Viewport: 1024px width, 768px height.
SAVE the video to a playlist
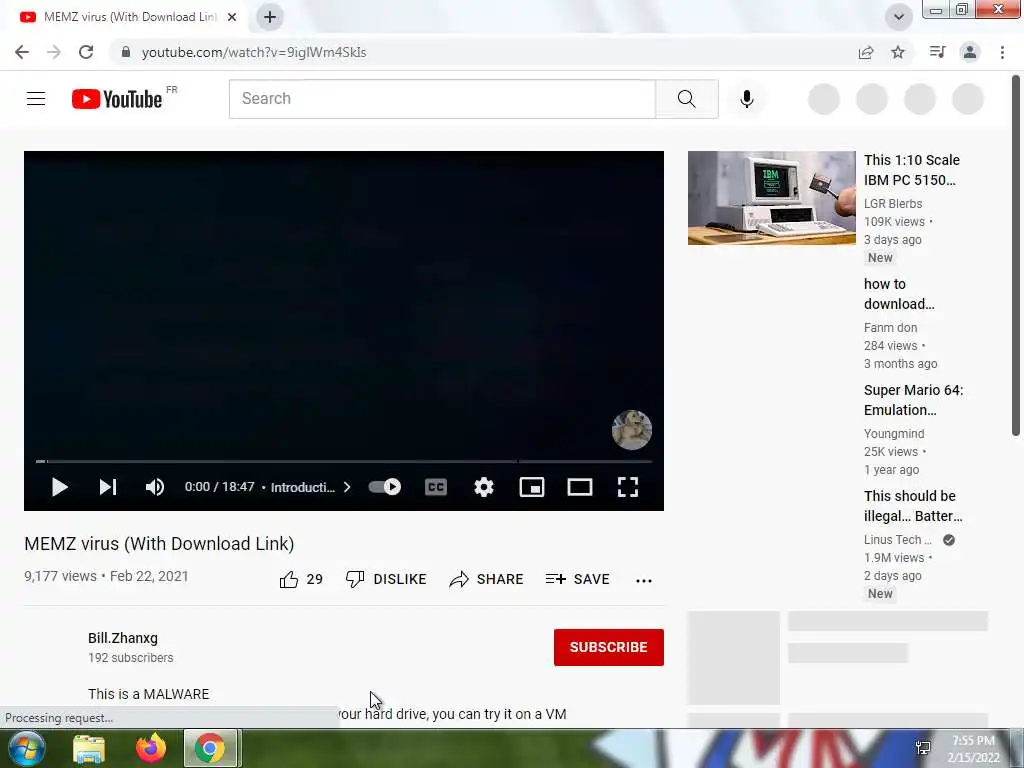click(x=577, y=579)
